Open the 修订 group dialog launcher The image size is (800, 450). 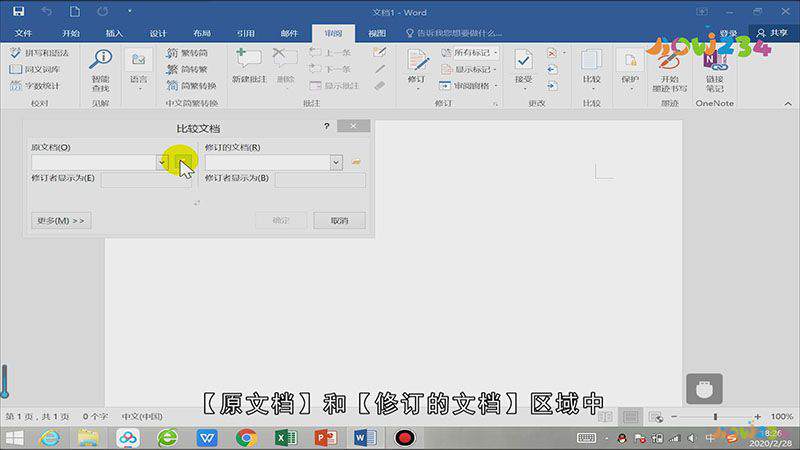[x=495, y=104]
